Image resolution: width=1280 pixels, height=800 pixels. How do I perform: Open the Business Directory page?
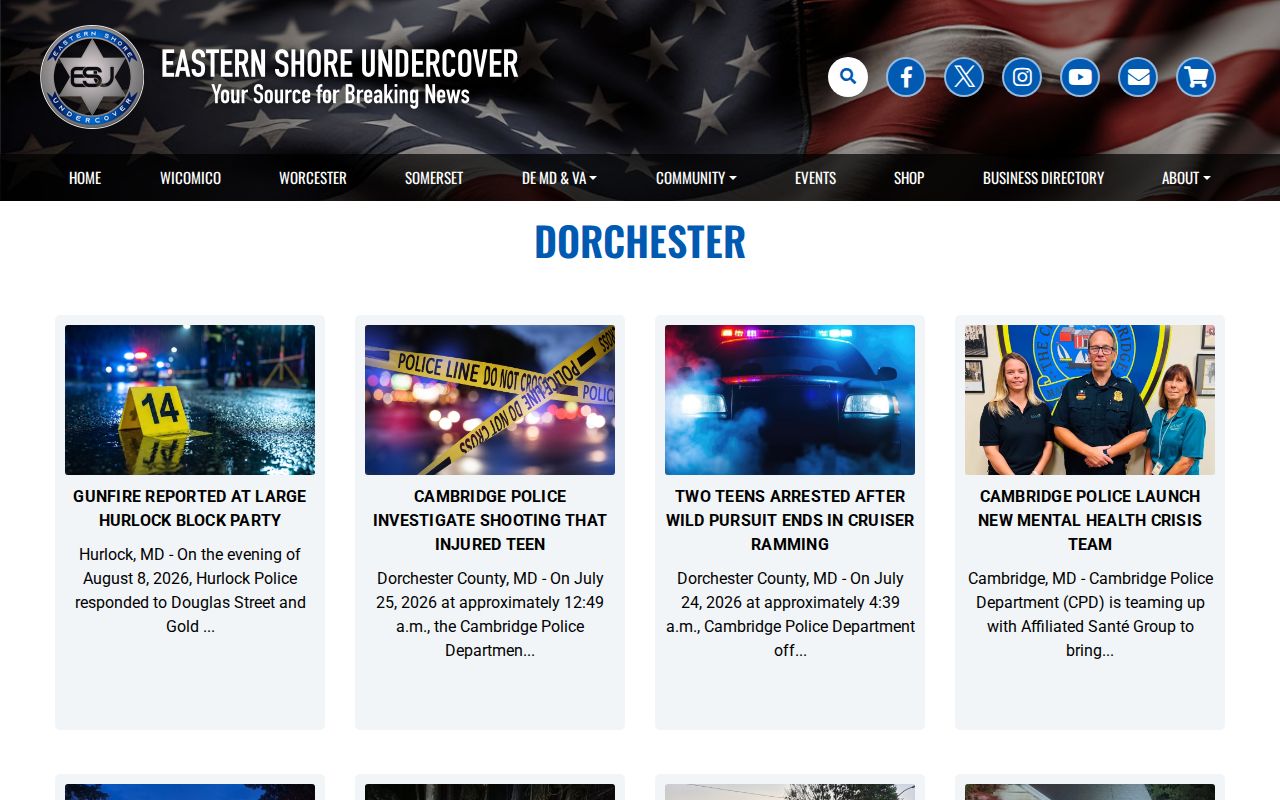click(1043, 178)
